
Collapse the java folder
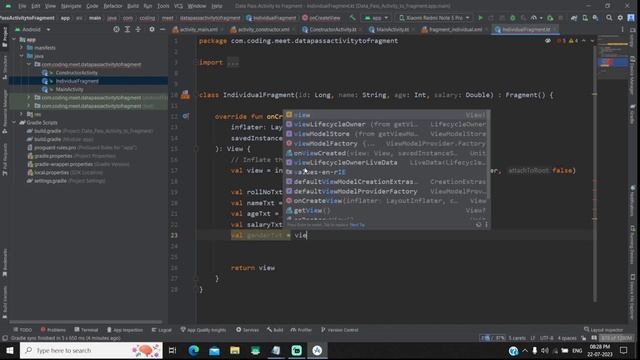[x=22, y=56]
